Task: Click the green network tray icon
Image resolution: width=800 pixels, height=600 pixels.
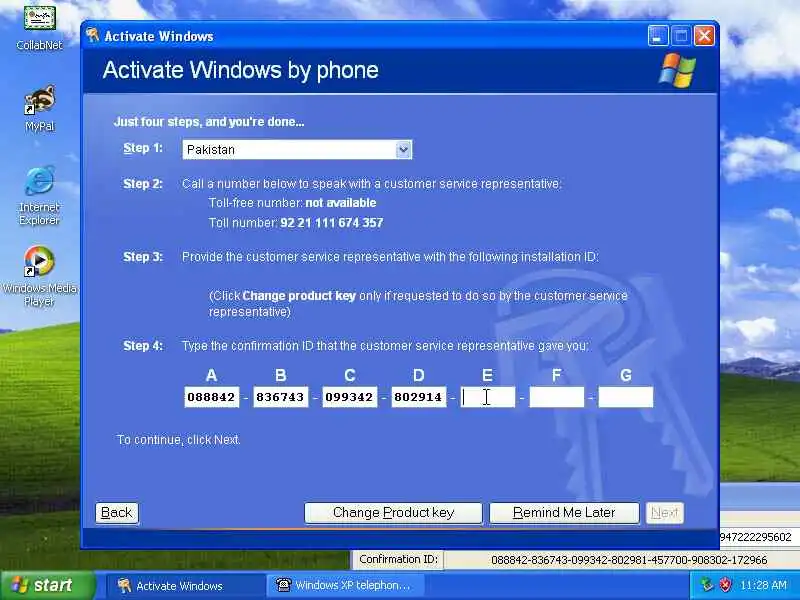Action: tap(707, 585)
